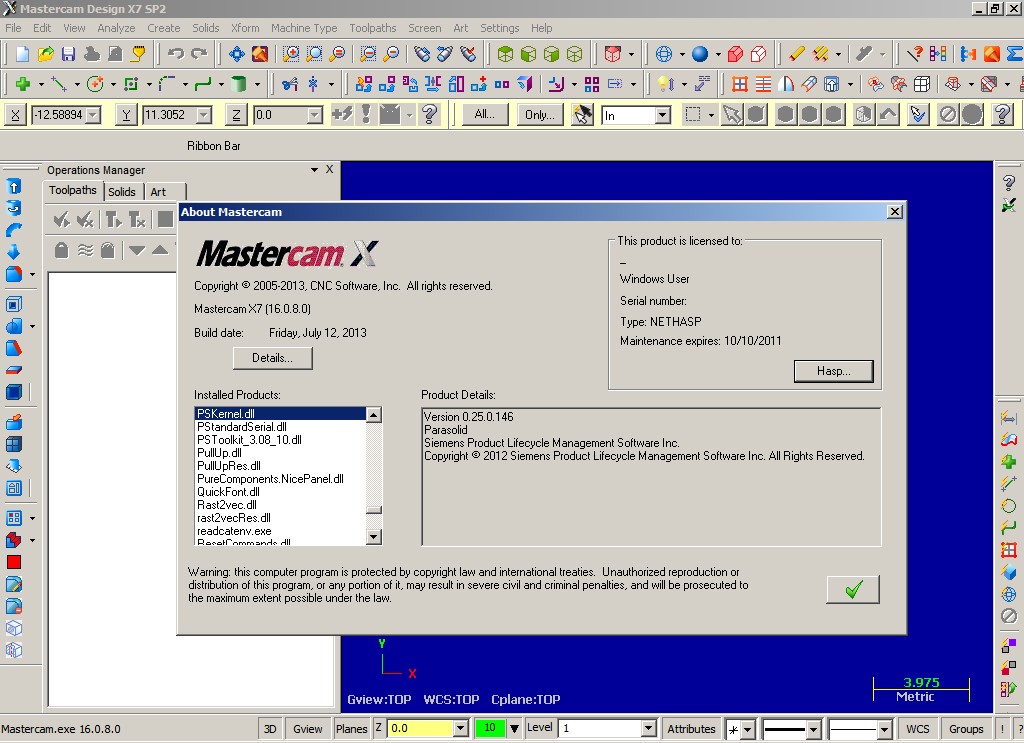Click the open folder icon
The width and height of the screenshot is (1024, 743).
coord(45,54)
